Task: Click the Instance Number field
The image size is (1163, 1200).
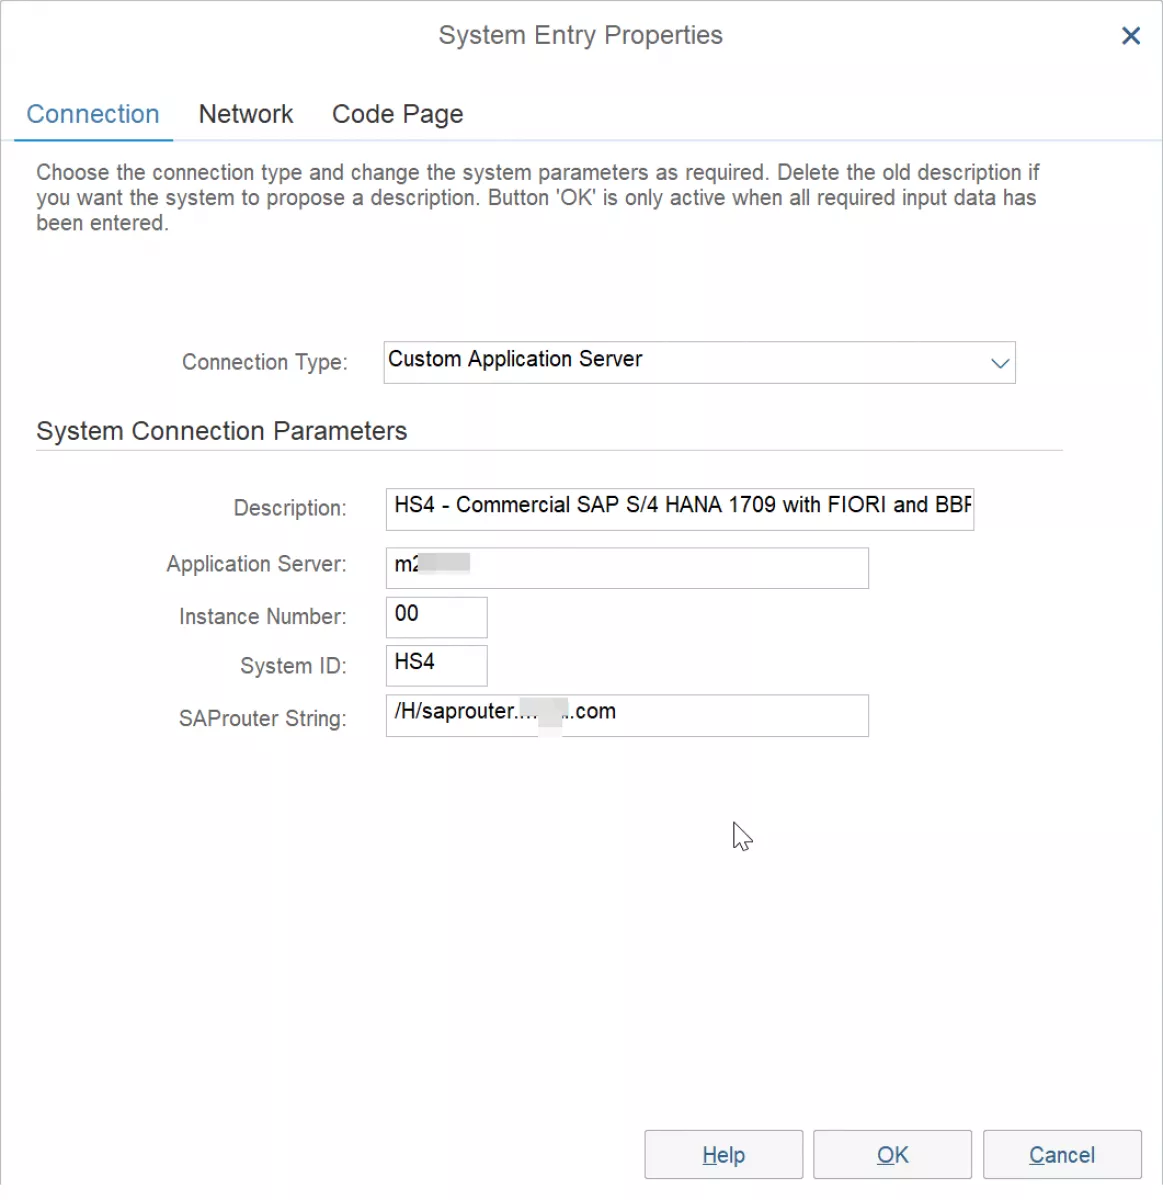Action: (x=436, y=617)
